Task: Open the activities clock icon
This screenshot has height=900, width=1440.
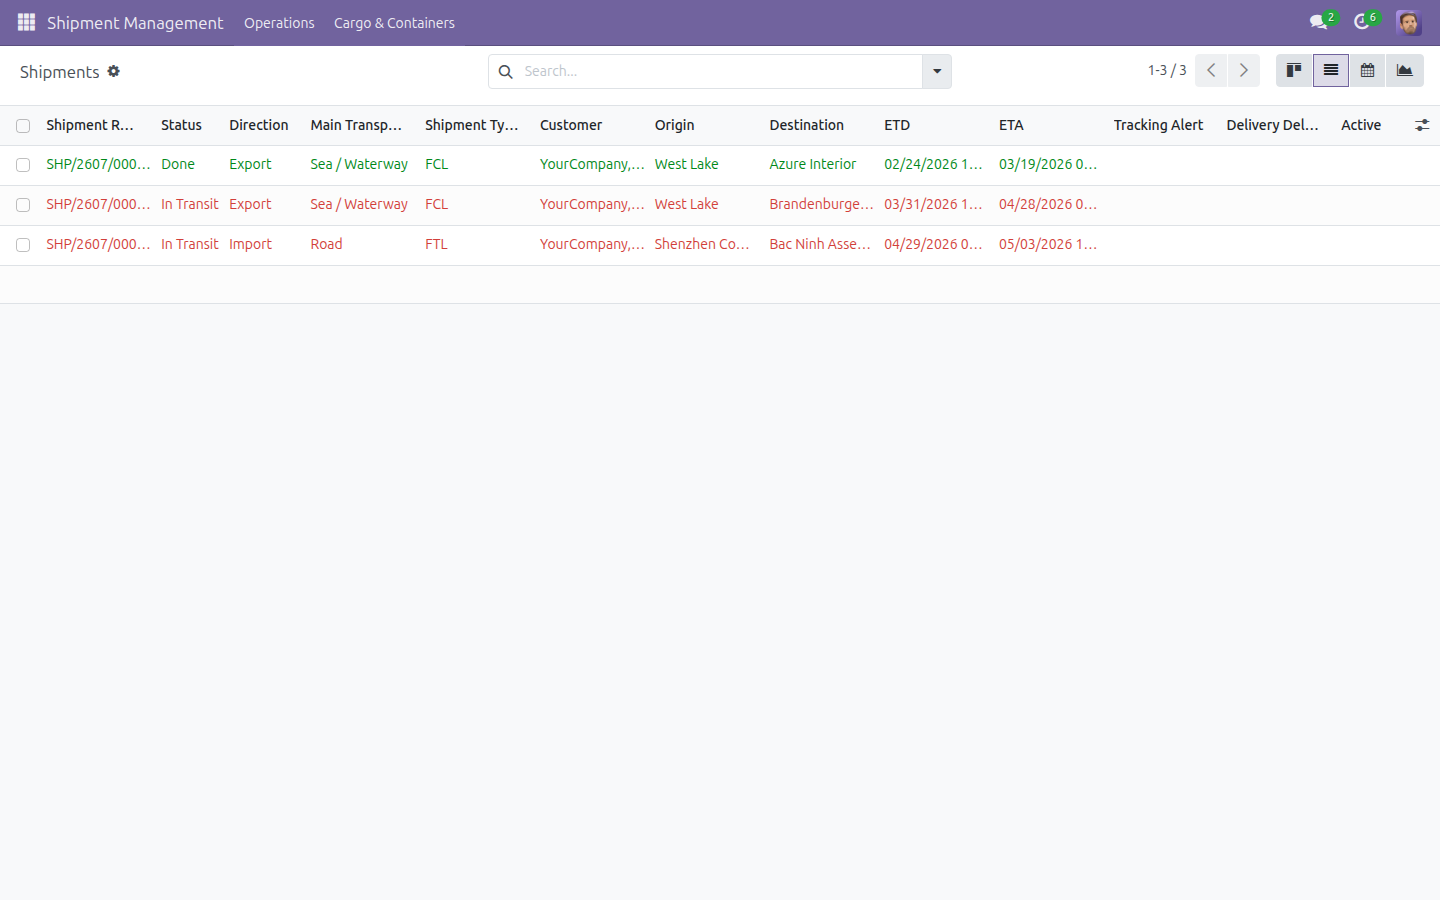Action: pyautogui.click(x=1362, y=22)
